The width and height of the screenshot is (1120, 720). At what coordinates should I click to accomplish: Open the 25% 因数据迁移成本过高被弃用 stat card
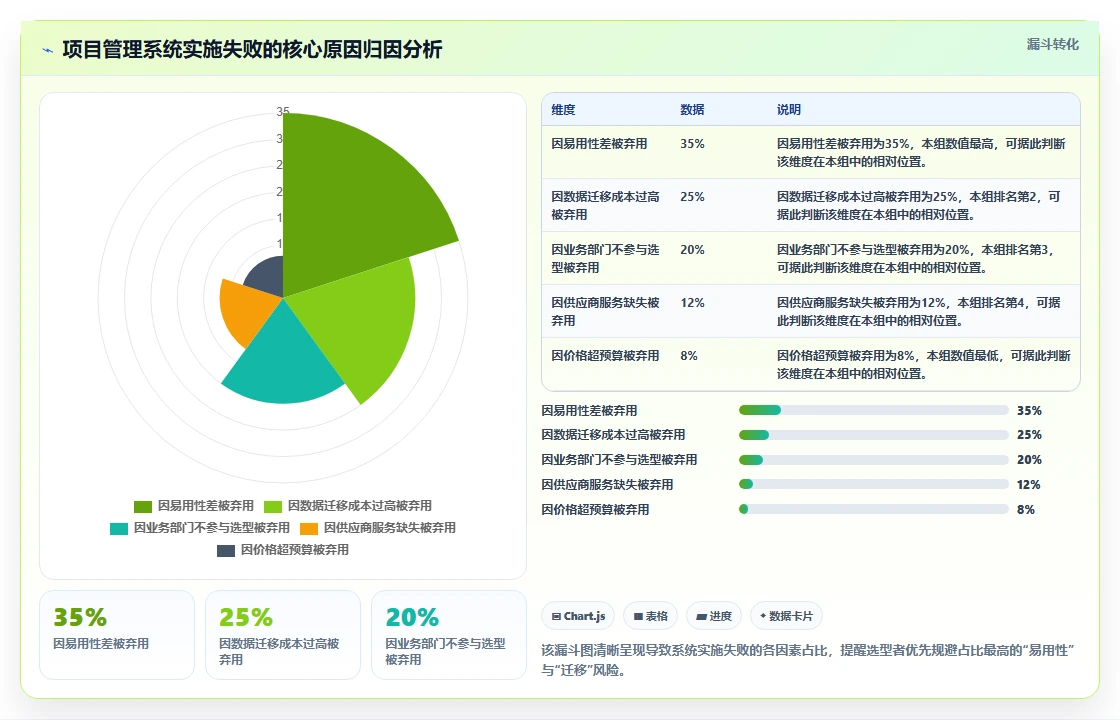283,635
